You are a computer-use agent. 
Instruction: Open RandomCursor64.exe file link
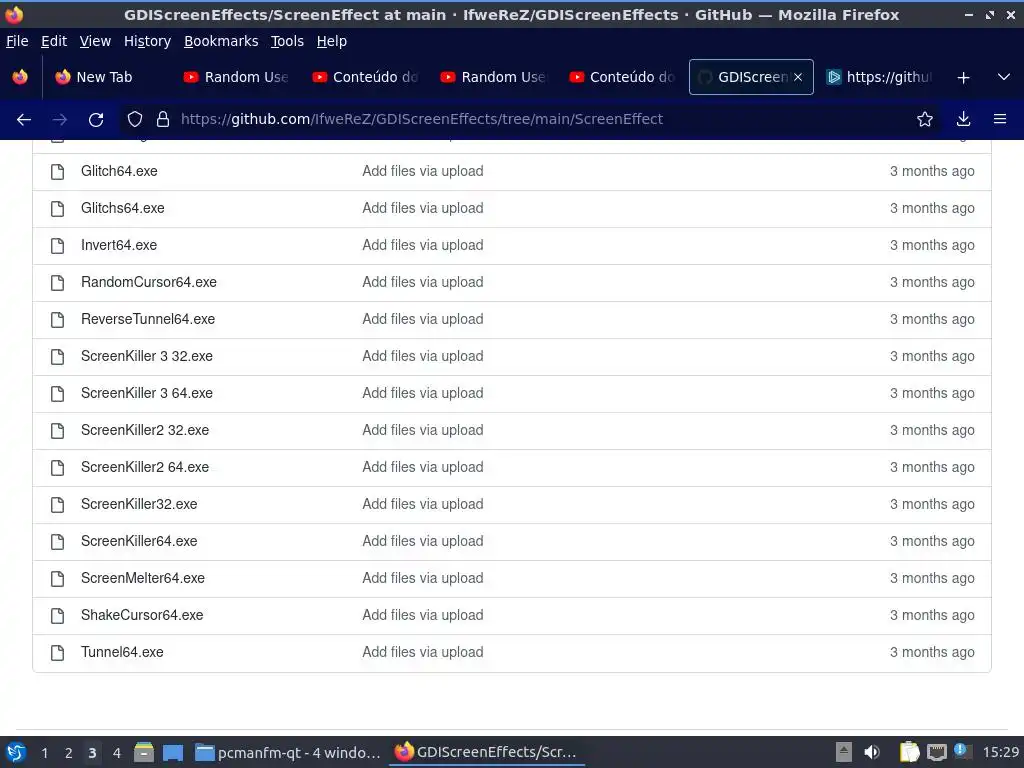(149, 282)
